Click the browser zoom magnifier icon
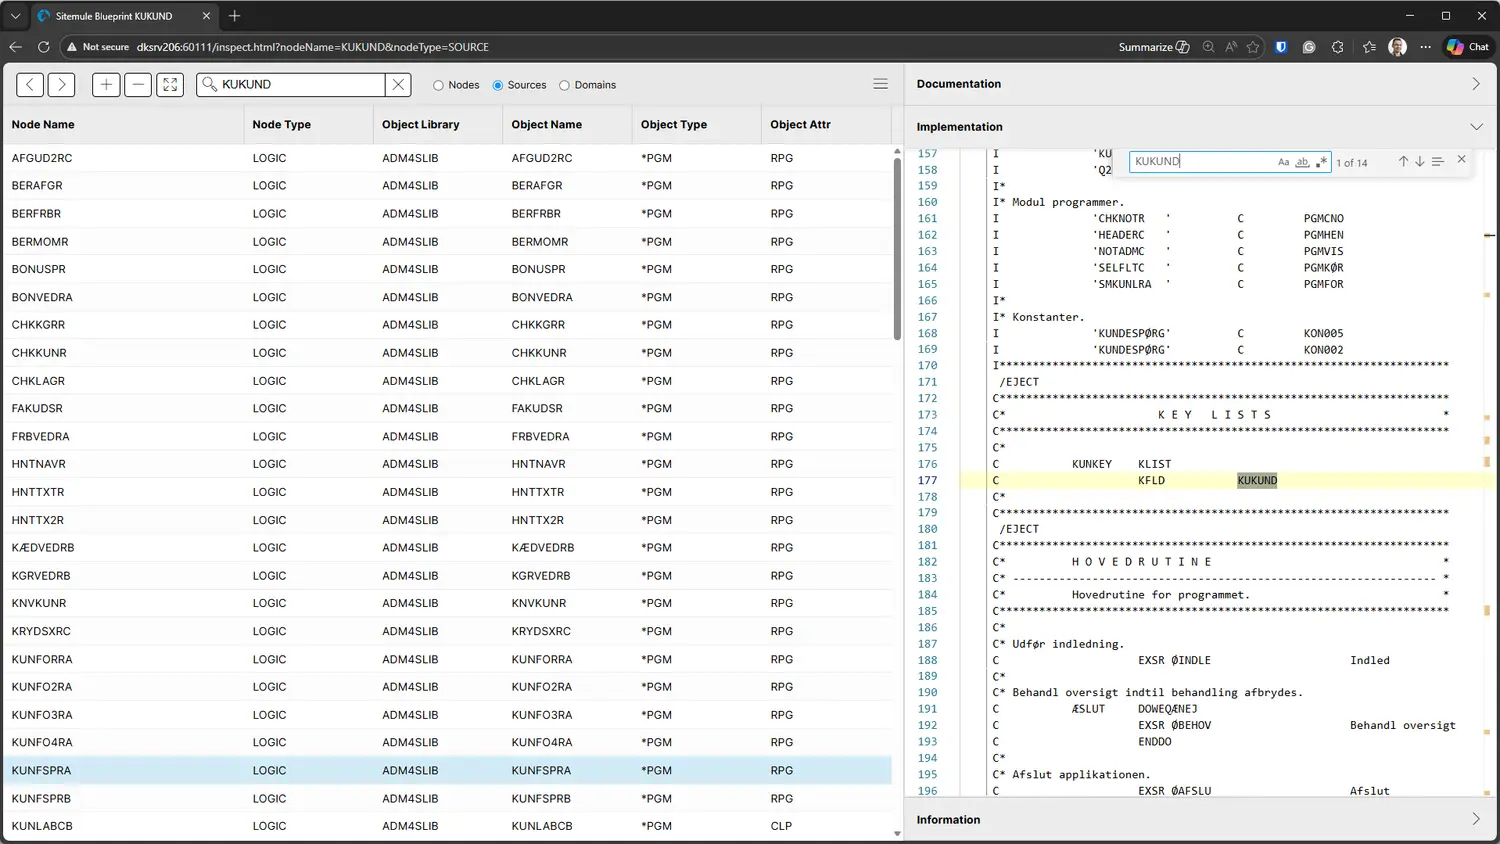The image size is (1500, 844). tap(1208, 47)
